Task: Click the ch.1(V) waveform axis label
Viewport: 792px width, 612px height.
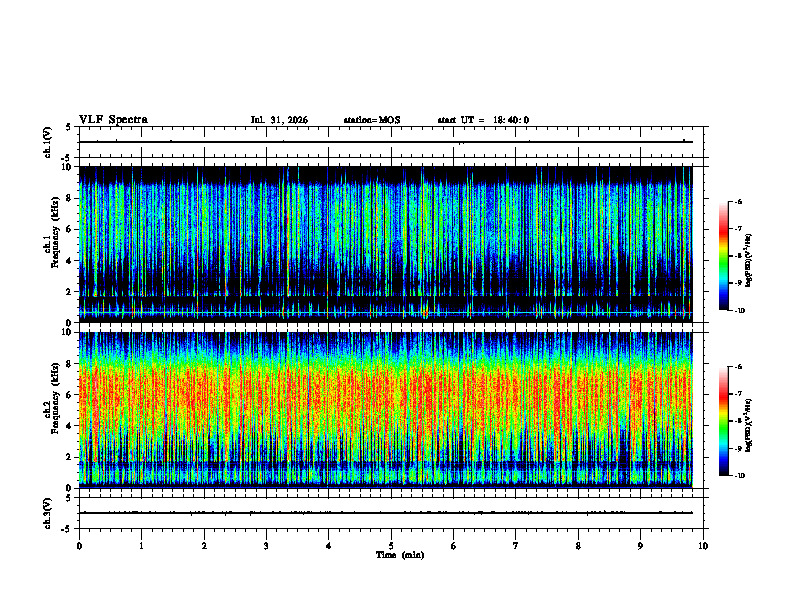Action: point(48,142)
